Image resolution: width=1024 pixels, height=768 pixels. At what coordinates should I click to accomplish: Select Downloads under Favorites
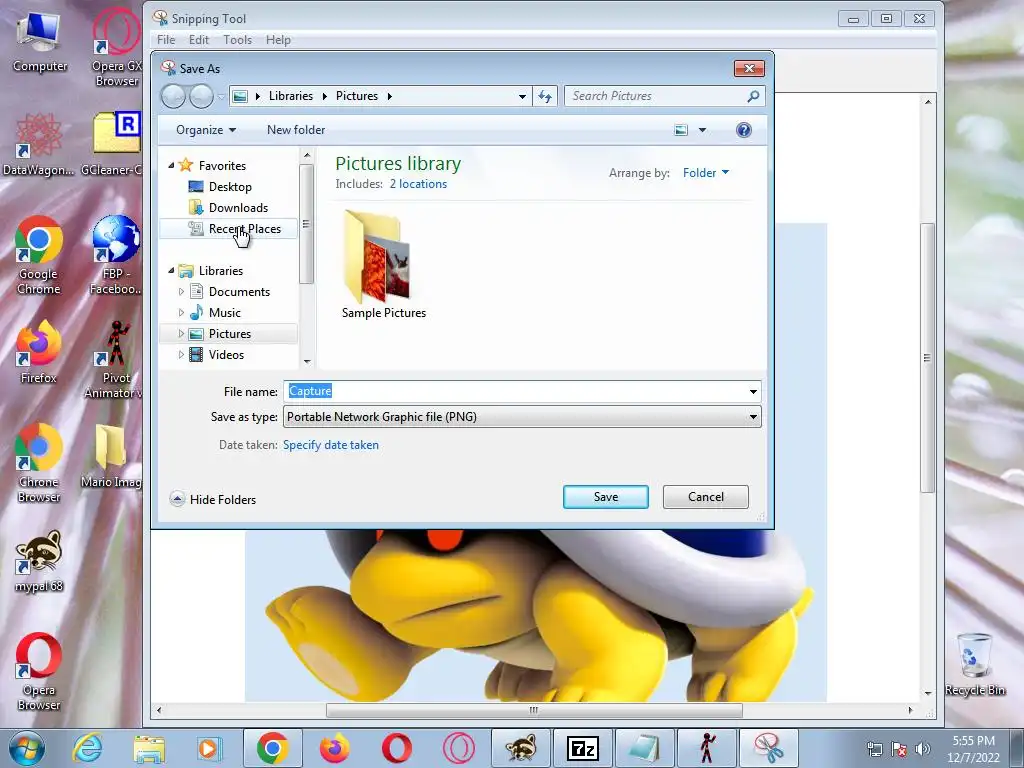(x=238, y=208)
